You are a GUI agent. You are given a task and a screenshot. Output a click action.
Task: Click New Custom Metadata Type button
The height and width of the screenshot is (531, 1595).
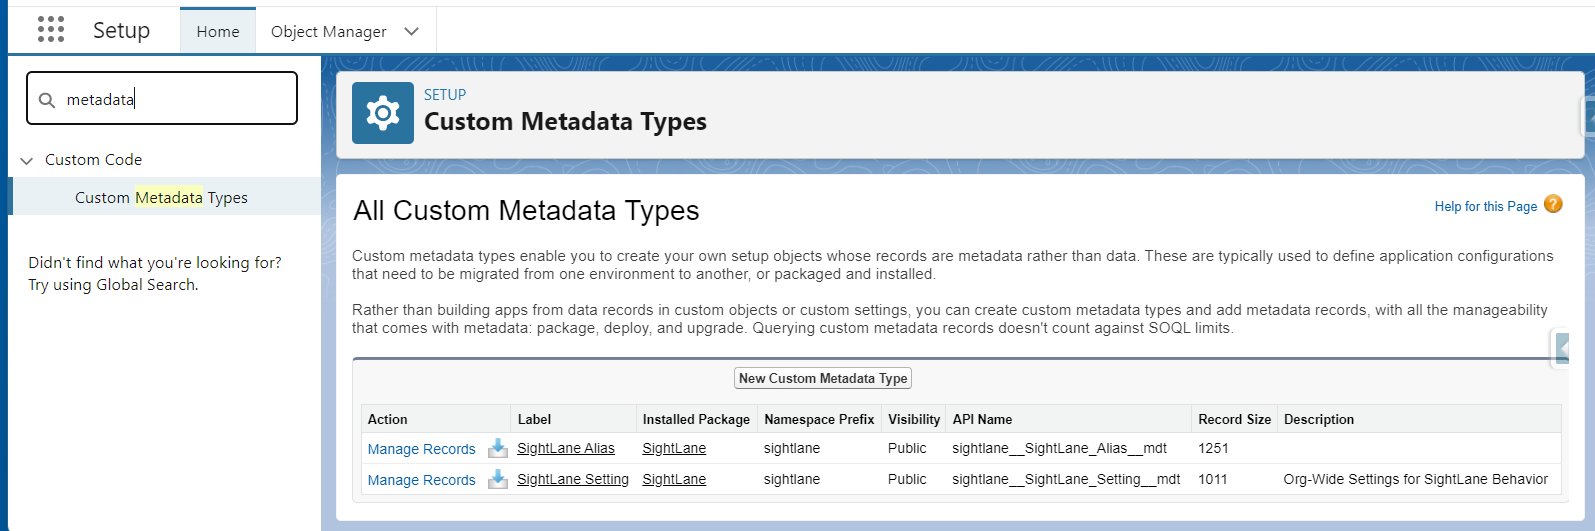823,378
